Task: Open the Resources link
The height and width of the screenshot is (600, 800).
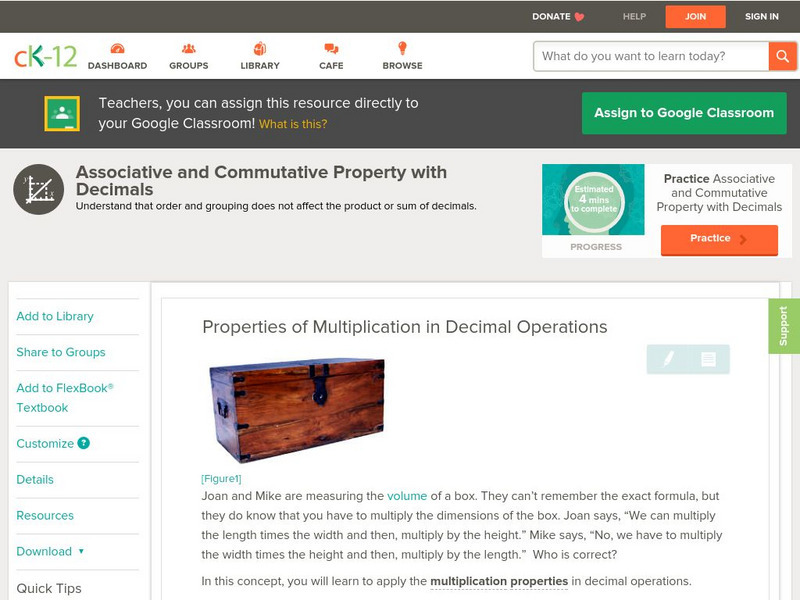Action: [x=45, y=515]
